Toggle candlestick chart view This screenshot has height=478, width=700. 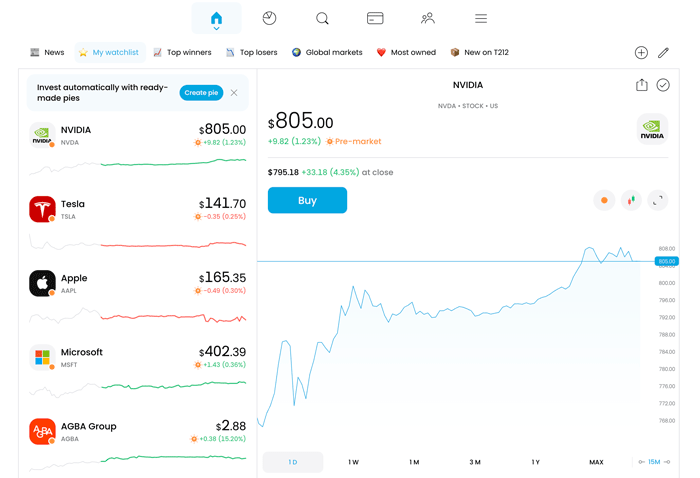pyautogui.click(x=631, y=200)
